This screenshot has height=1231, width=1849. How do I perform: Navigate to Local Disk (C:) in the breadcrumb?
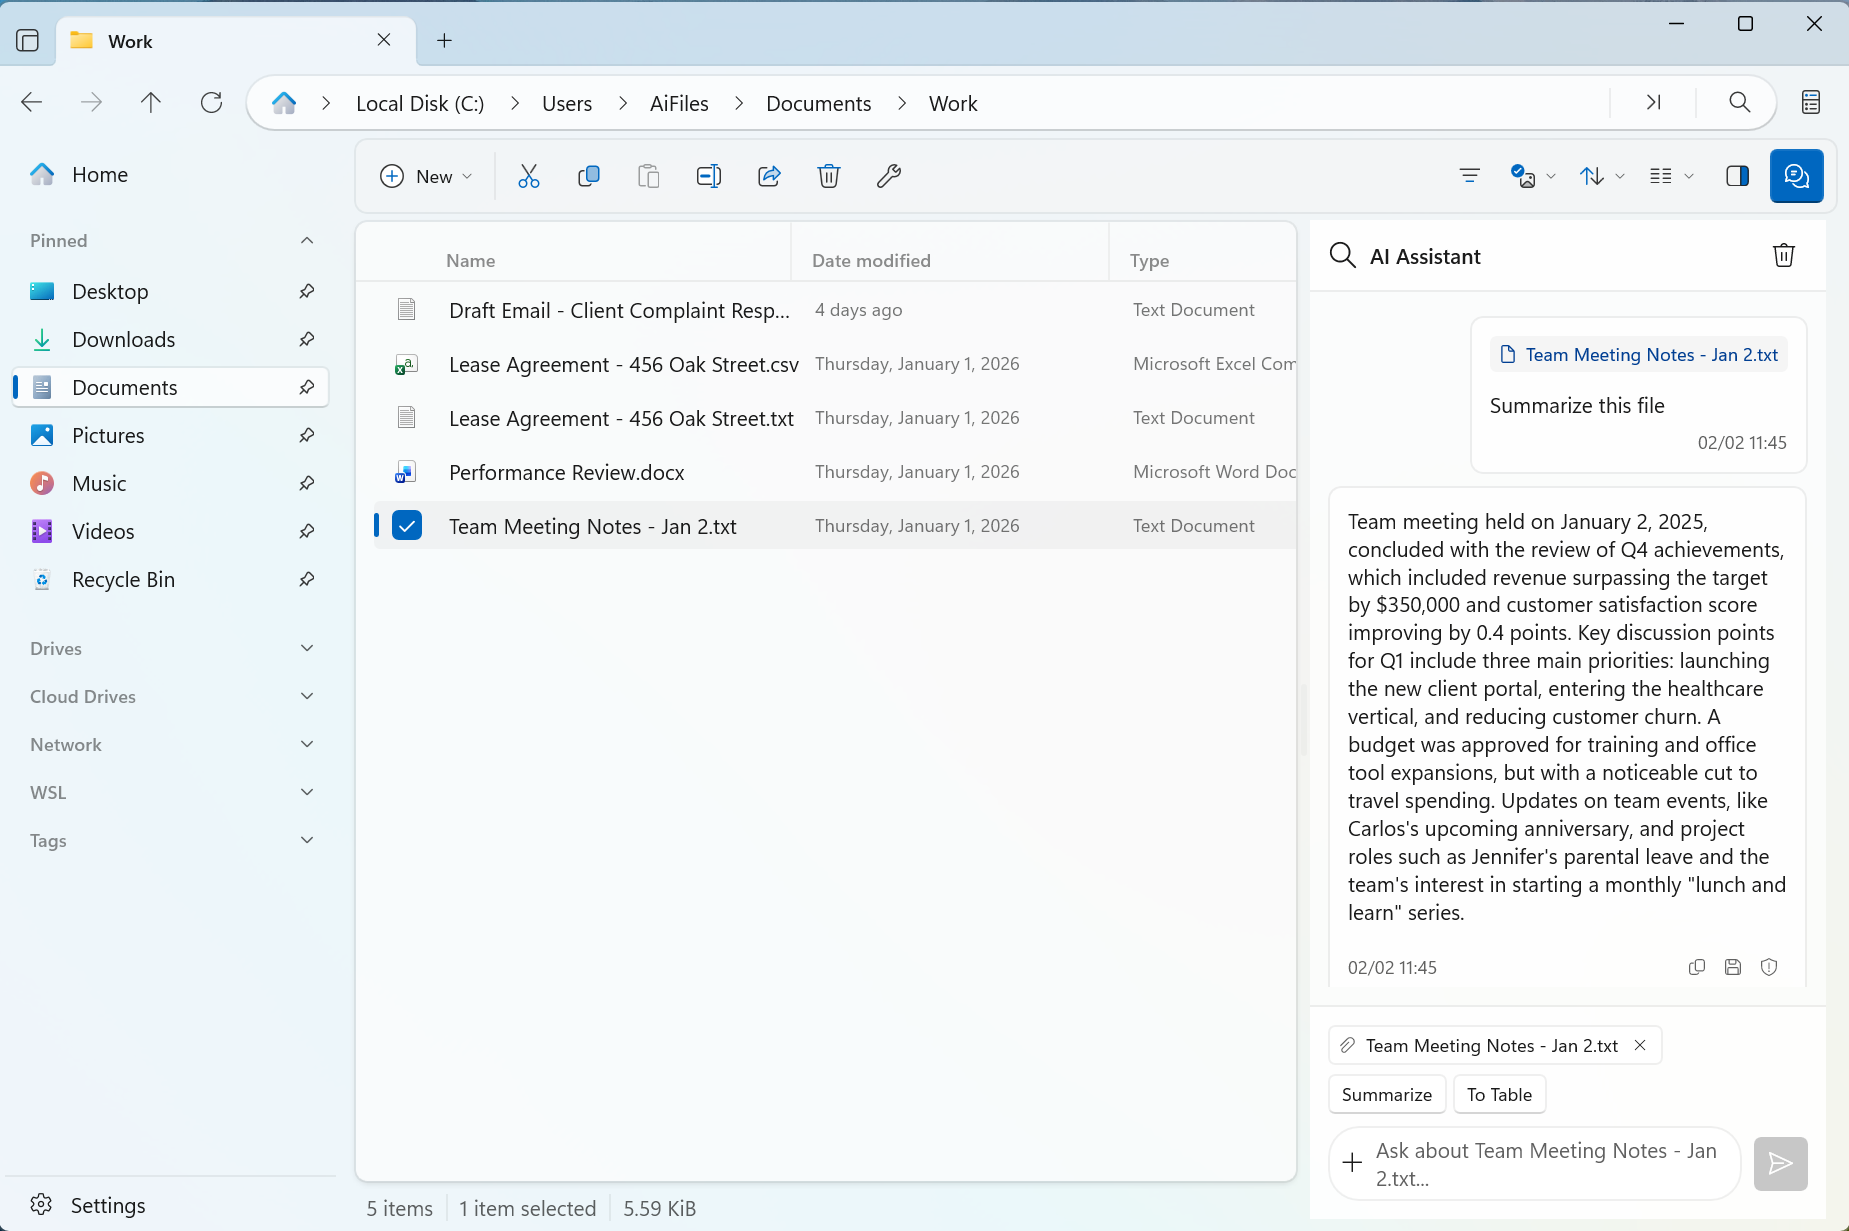click(x=420, y=104)
